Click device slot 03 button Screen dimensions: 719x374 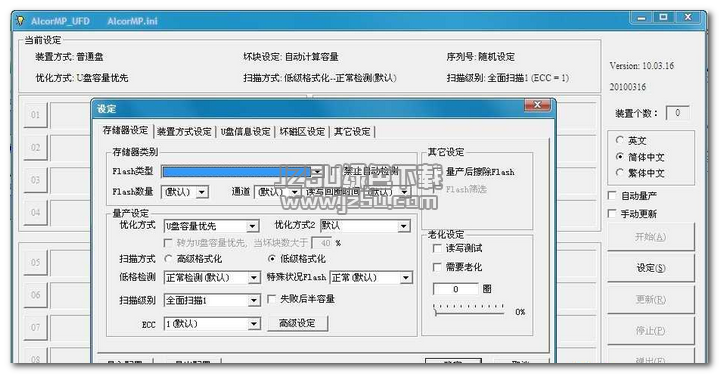35,180
